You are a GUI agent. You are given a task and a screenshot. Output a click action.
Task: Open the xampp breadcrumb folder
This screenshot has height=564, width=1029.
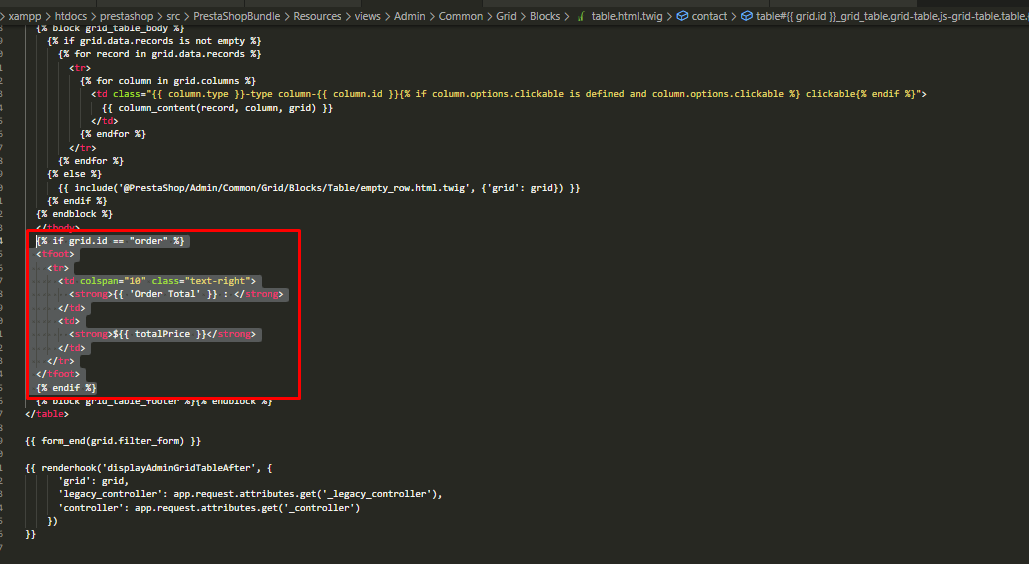point(25,16)
